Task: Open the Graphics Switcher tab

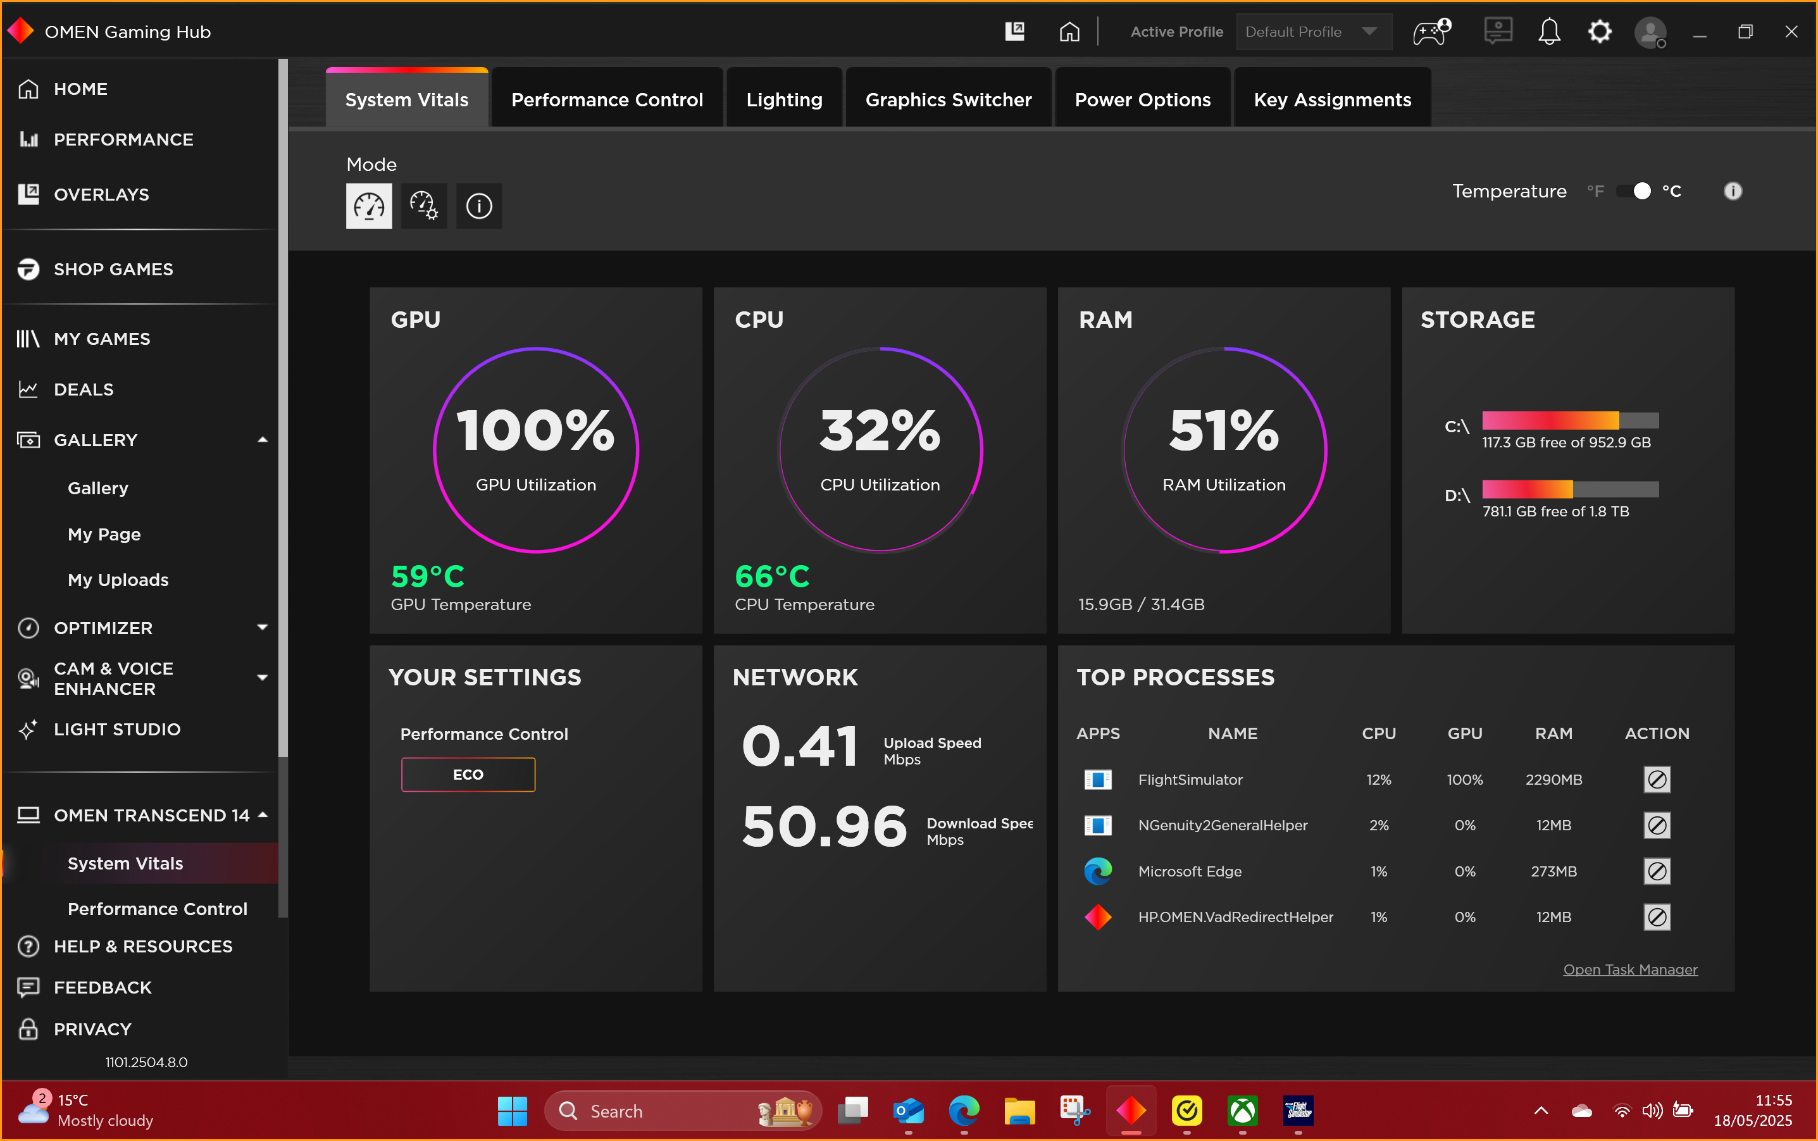Action: [x=948, y=100]
